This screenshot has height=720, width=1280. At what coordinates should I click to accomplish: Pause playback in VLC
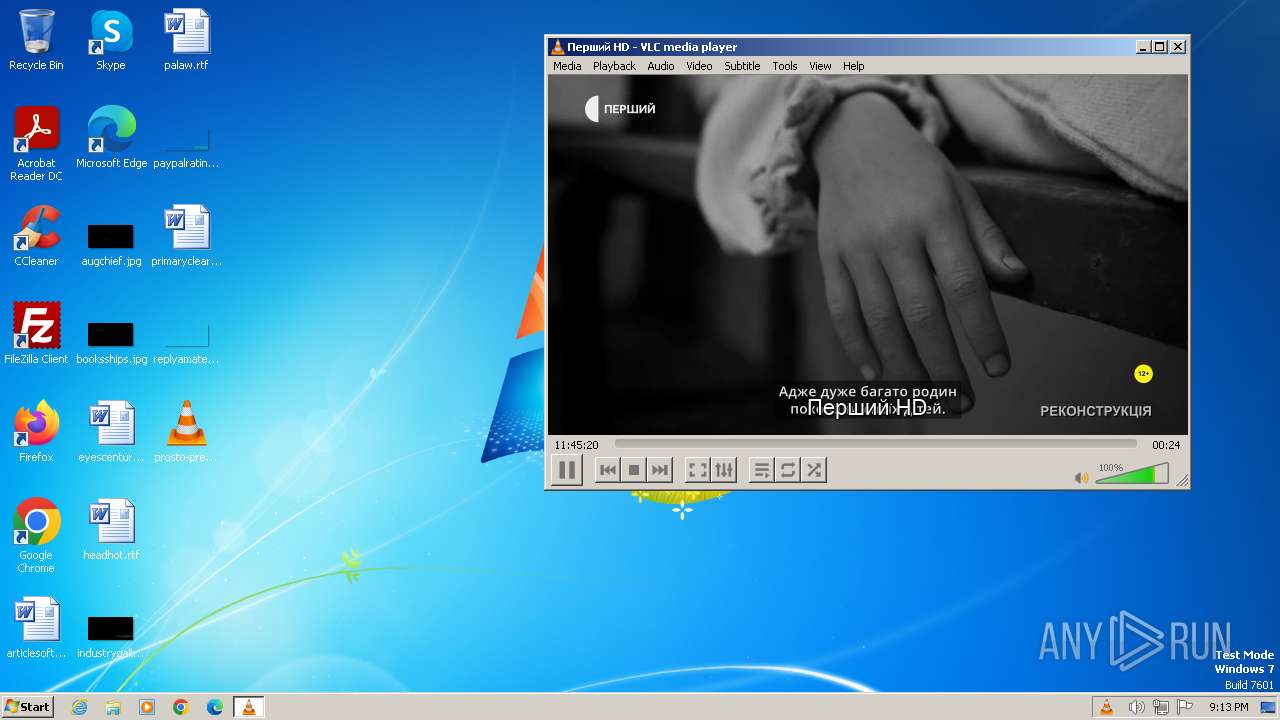click(x=566, y=469)
